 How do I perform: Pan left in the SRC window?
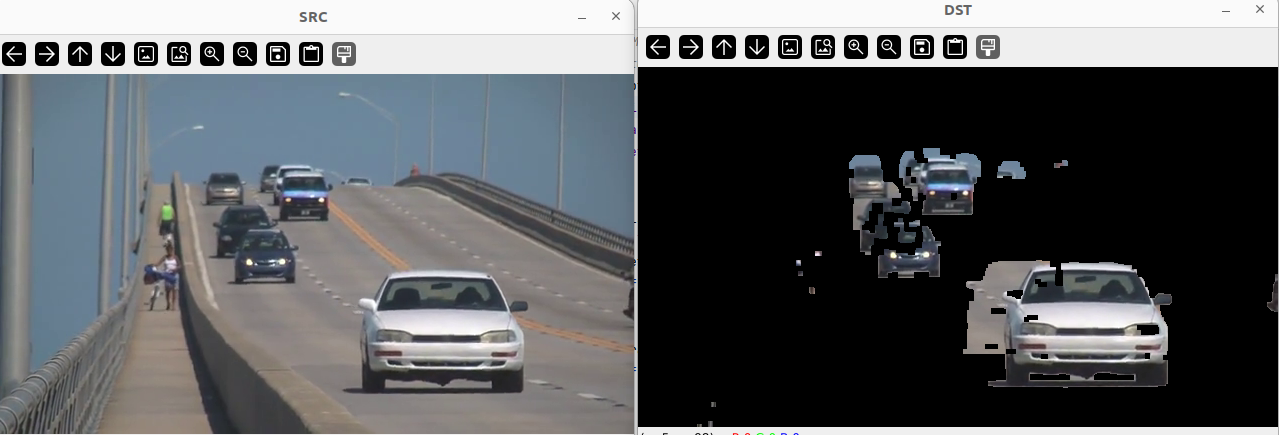click(14, 54)
